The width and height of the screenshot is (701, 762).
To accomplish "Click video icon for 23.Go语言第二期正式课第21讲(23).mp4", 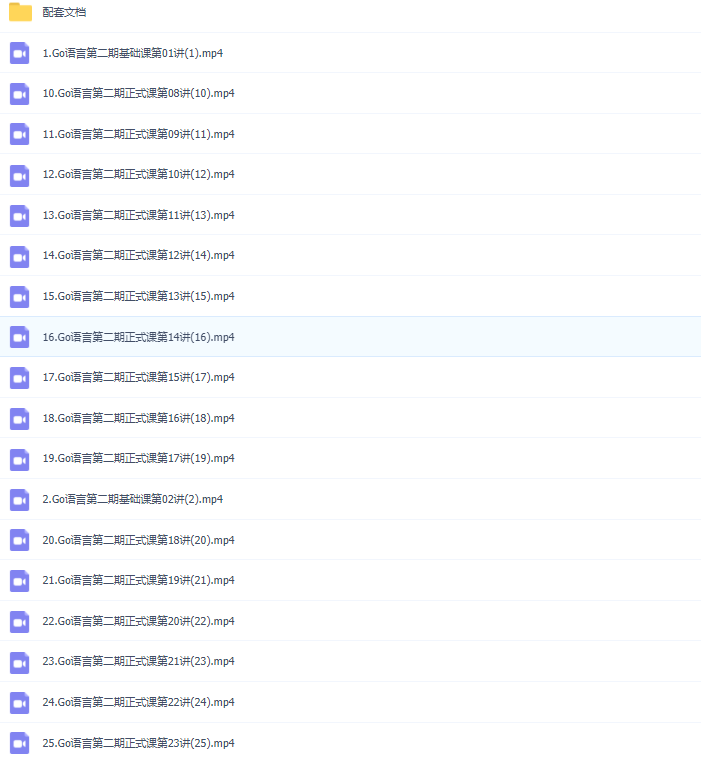I will 19,661.
